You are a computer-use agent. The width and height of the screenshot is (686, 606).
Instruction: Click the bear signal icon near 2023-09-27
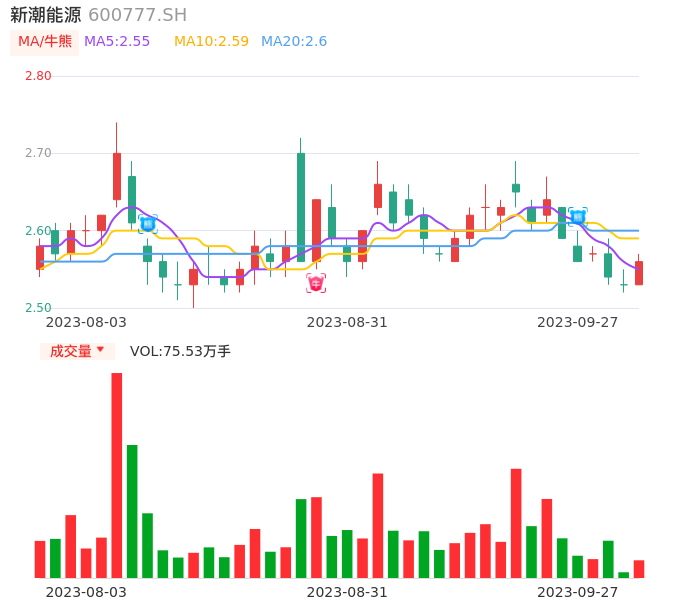[578, 217]
